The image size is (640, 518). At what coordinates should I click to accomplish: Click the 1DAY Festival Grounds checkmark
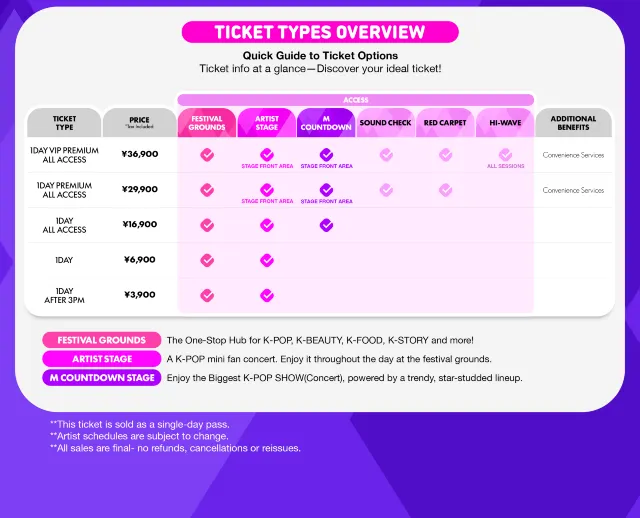[207, 260]
